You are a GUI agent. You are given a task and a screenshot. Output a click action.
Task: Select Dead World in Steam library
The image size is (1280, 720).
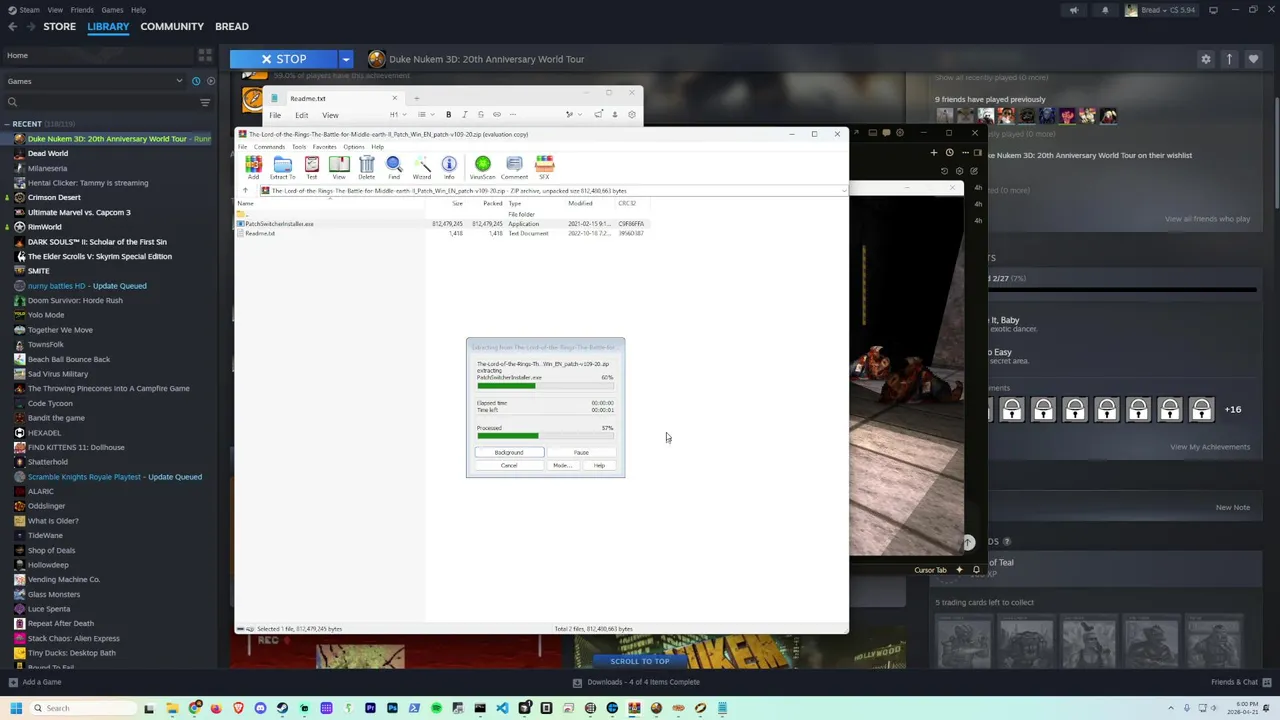point(48,153)
